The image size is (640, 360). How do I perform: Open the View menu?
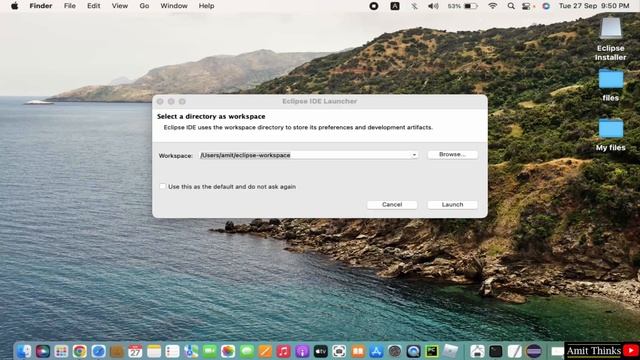tap(120, 6)
